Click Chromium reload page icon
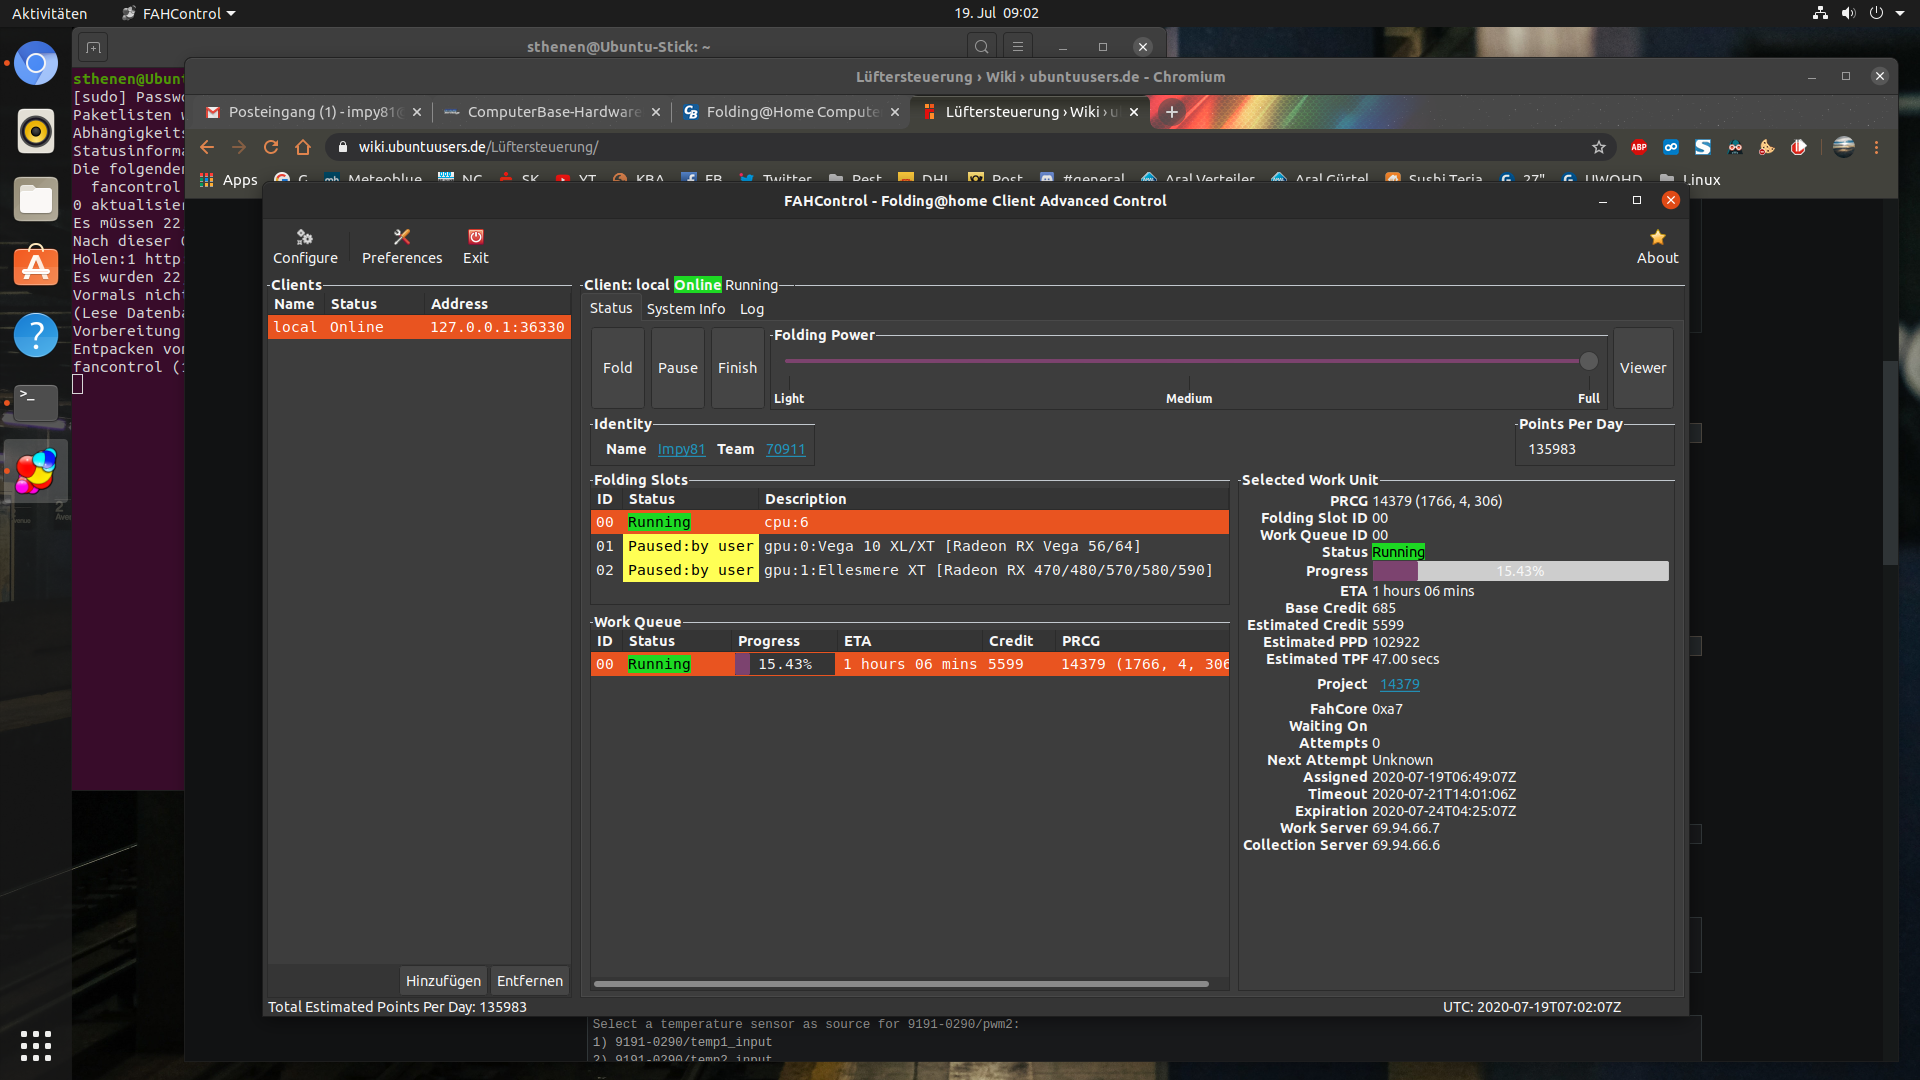The width and height of the screenshot is (1920, 1080). pyautogui.click(x=271, y=147)
